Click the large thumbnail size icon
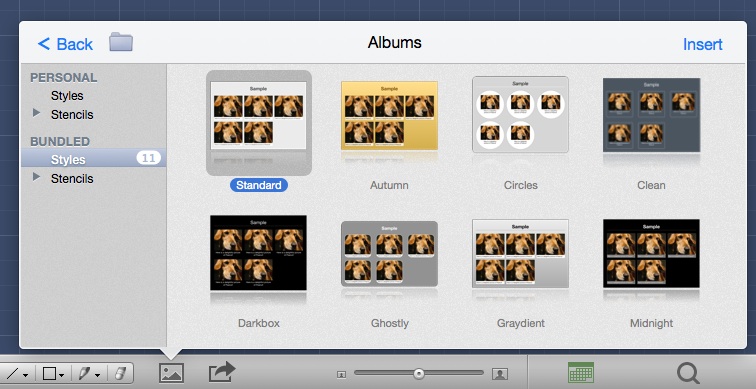Viewport: 756px width, 389px height. tap(500, 374)
